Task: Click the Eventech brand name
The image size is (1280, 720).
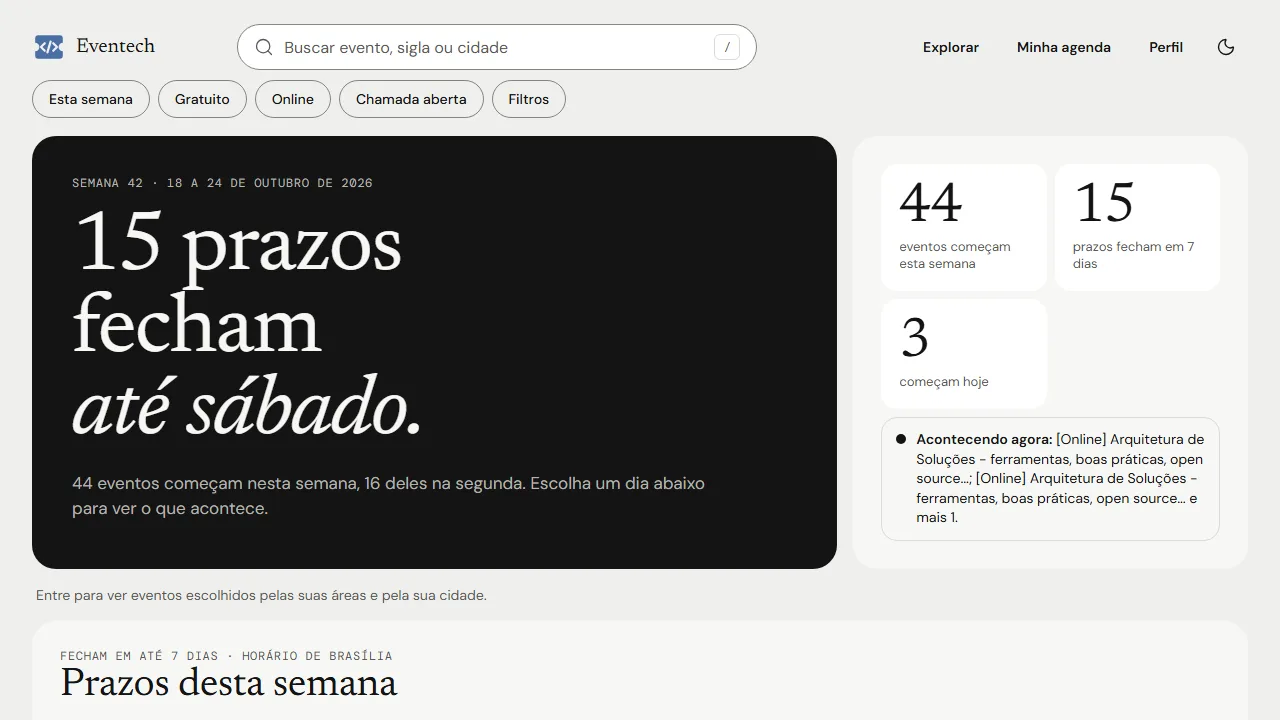Action: point(116,46)
